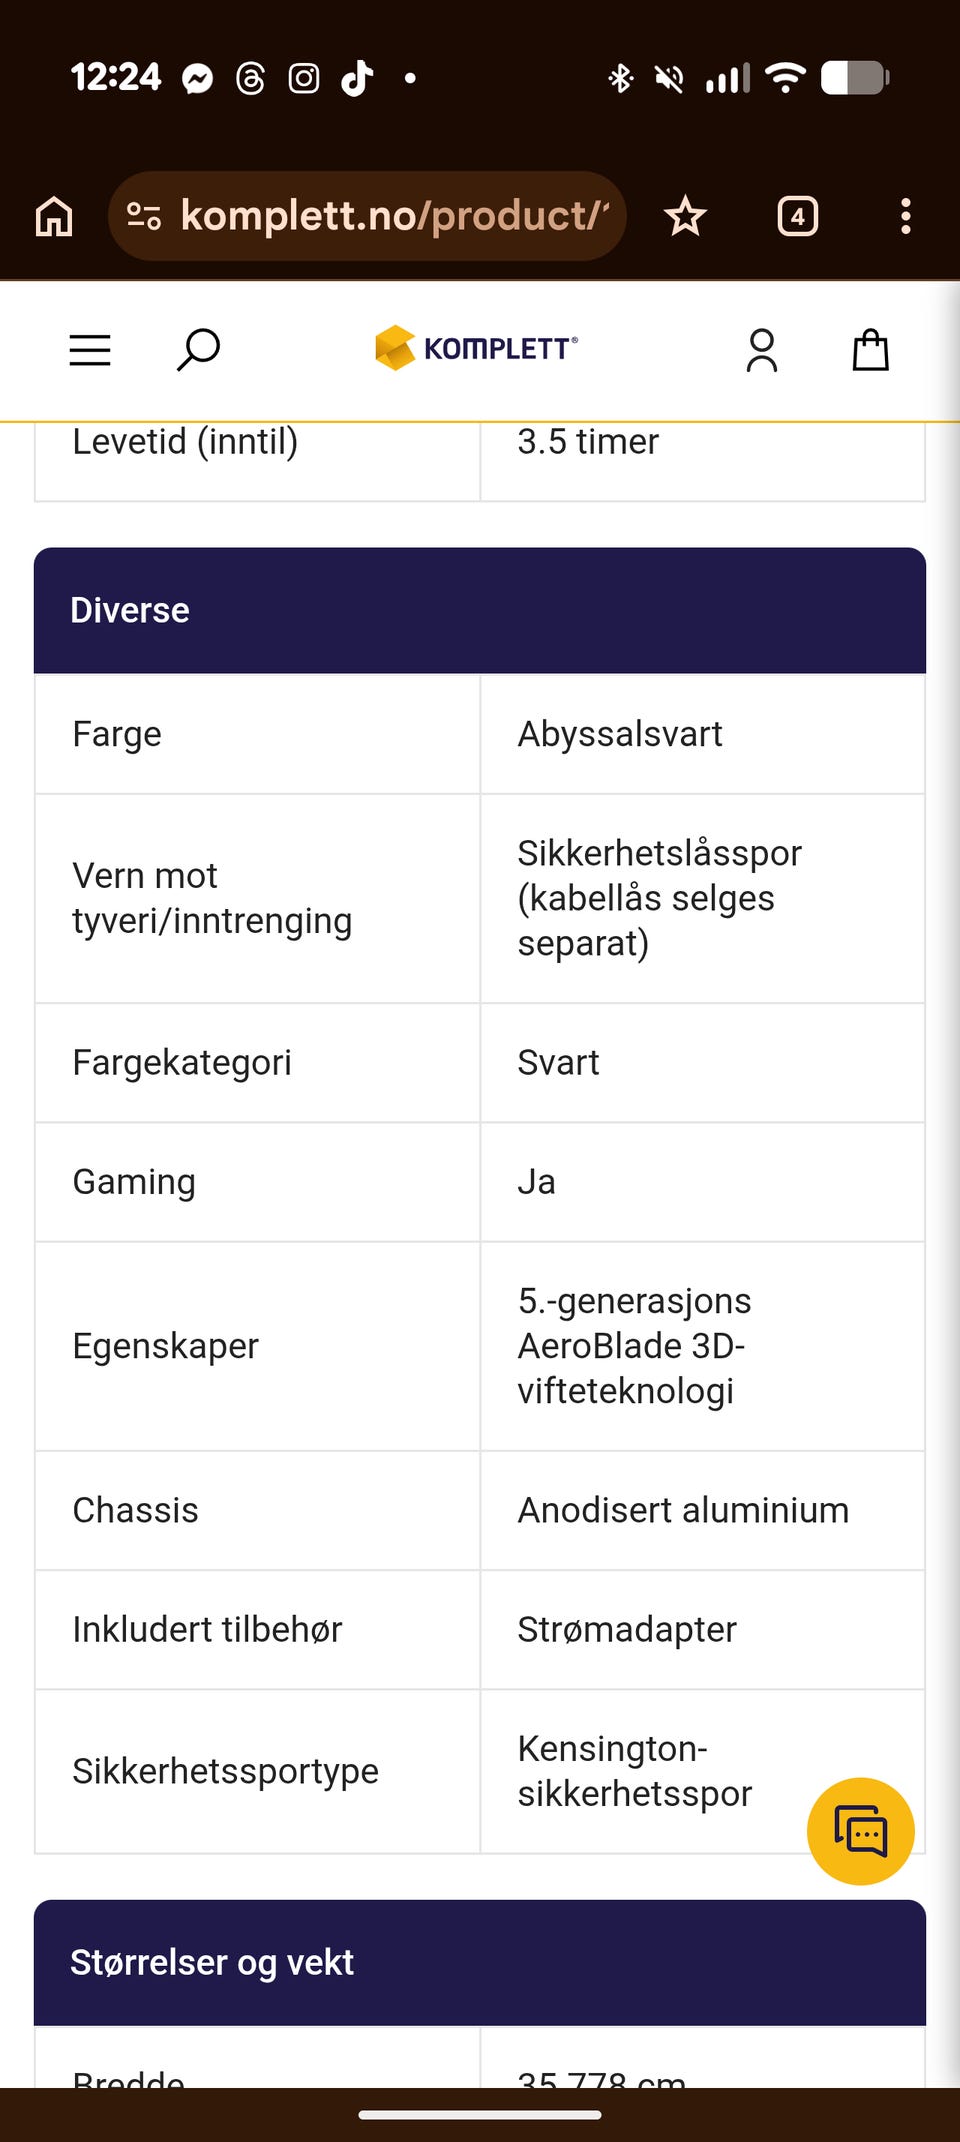The image size is (960, 2142).
Task: Tap the Messenger notification status icon
Action: tap(198, 78)
